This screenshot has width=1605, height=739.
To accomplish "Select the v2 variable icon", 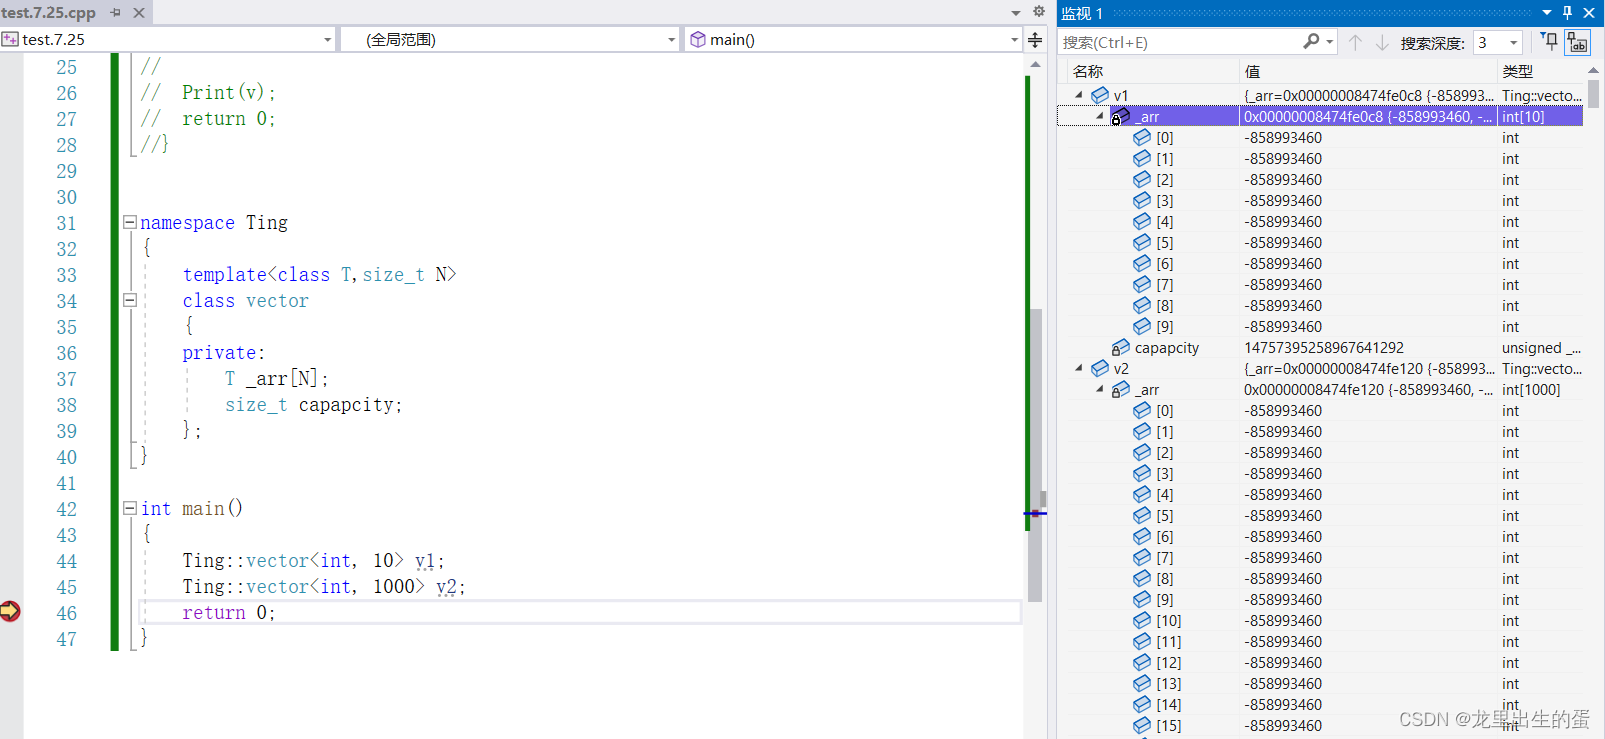I will [x=1100, y=368].
